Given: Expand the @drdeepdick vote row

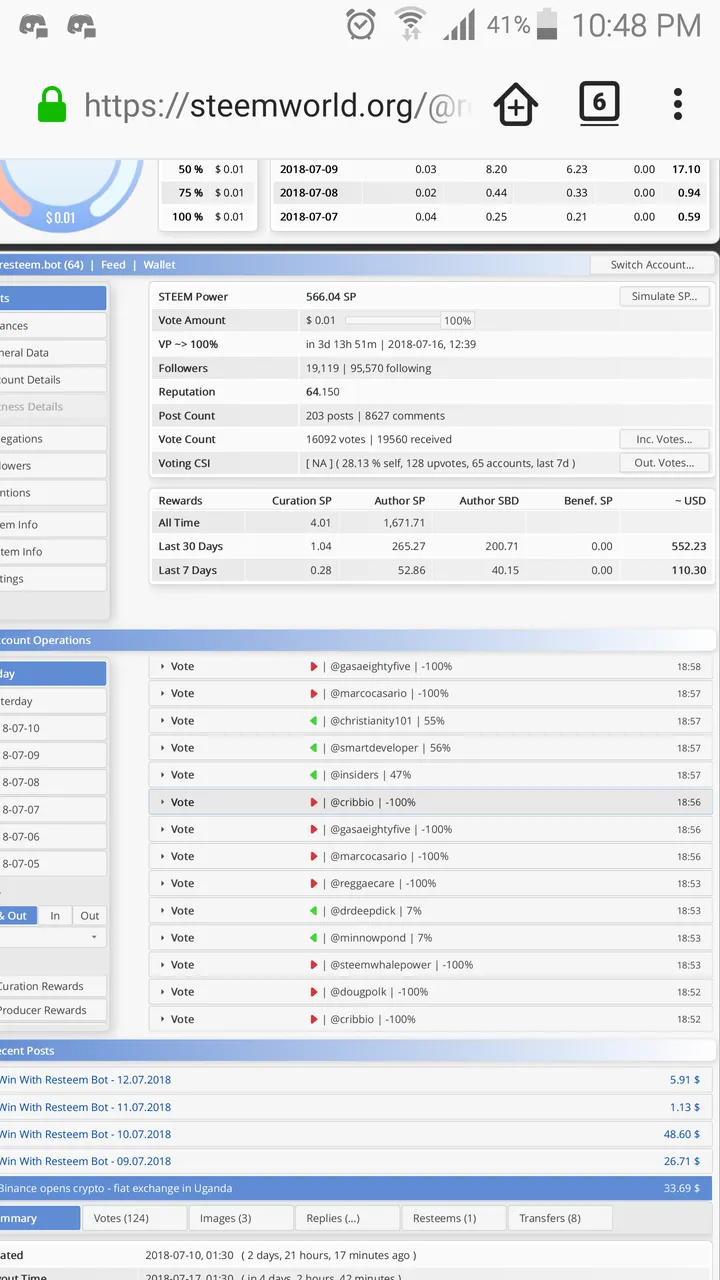Looking at the screenshot, I should click(x=432, y=910).
